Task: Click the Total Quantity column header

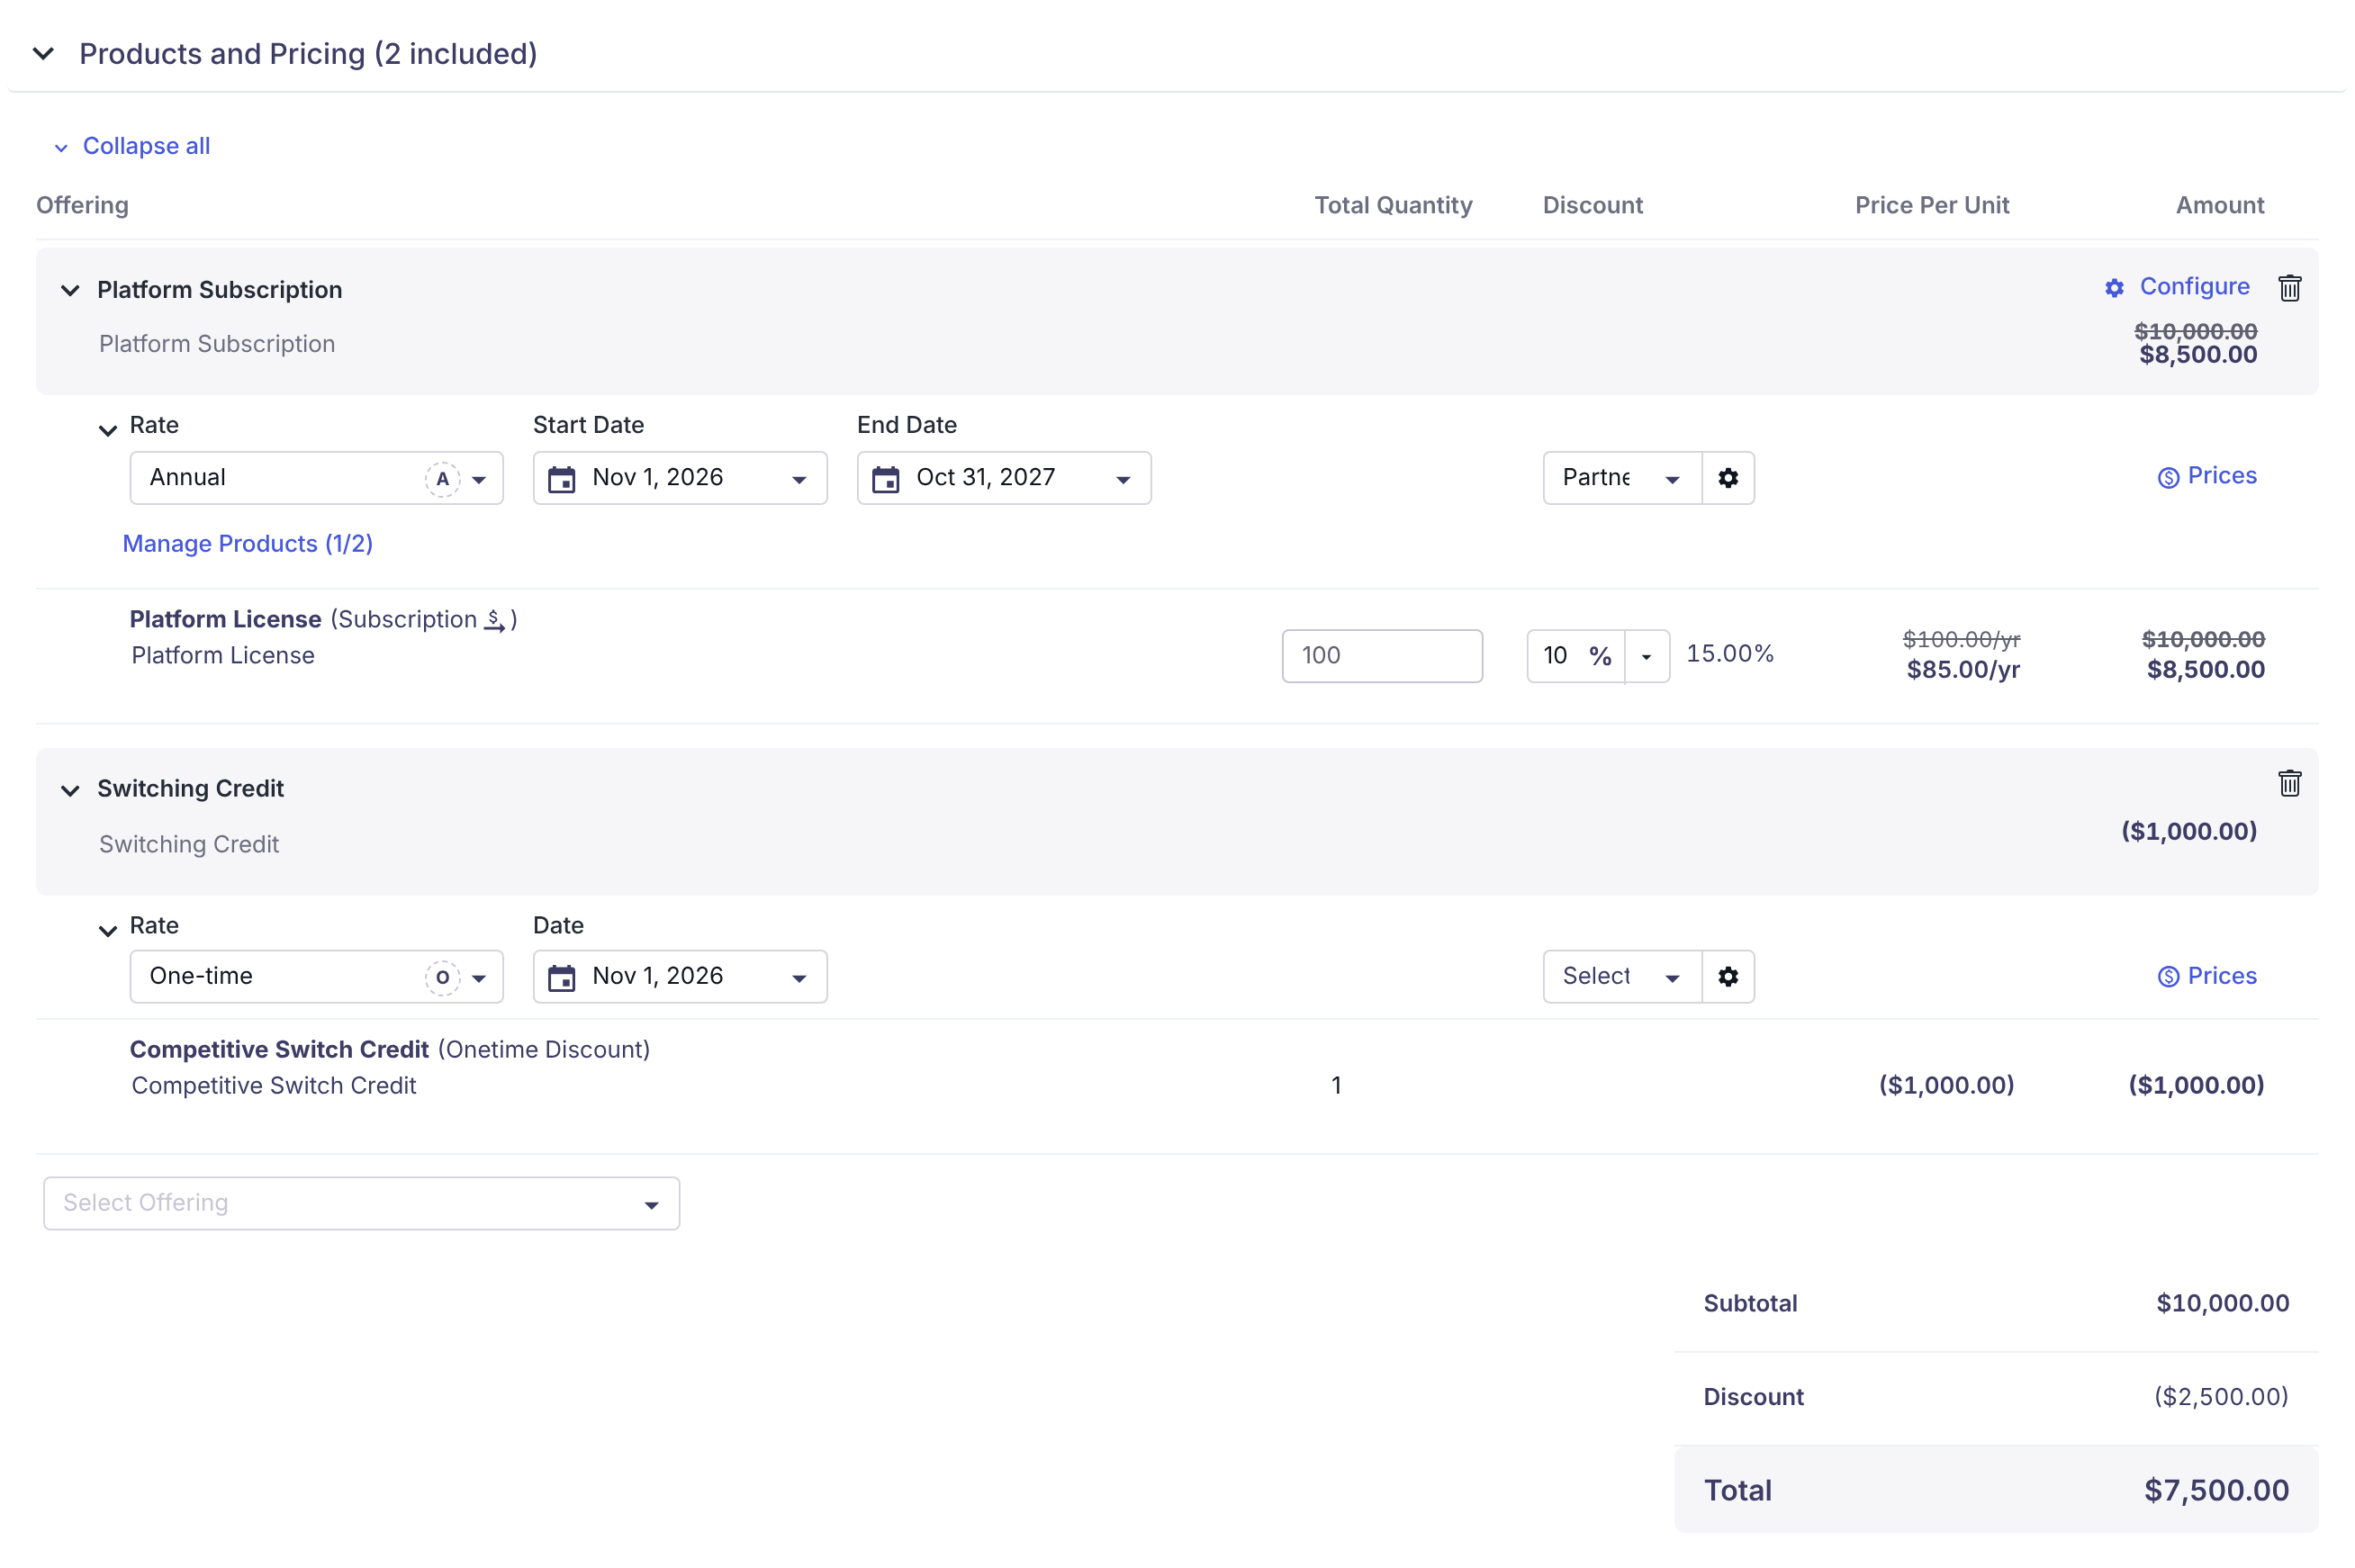Action: pyautogui.click(x=1393, y=206)
